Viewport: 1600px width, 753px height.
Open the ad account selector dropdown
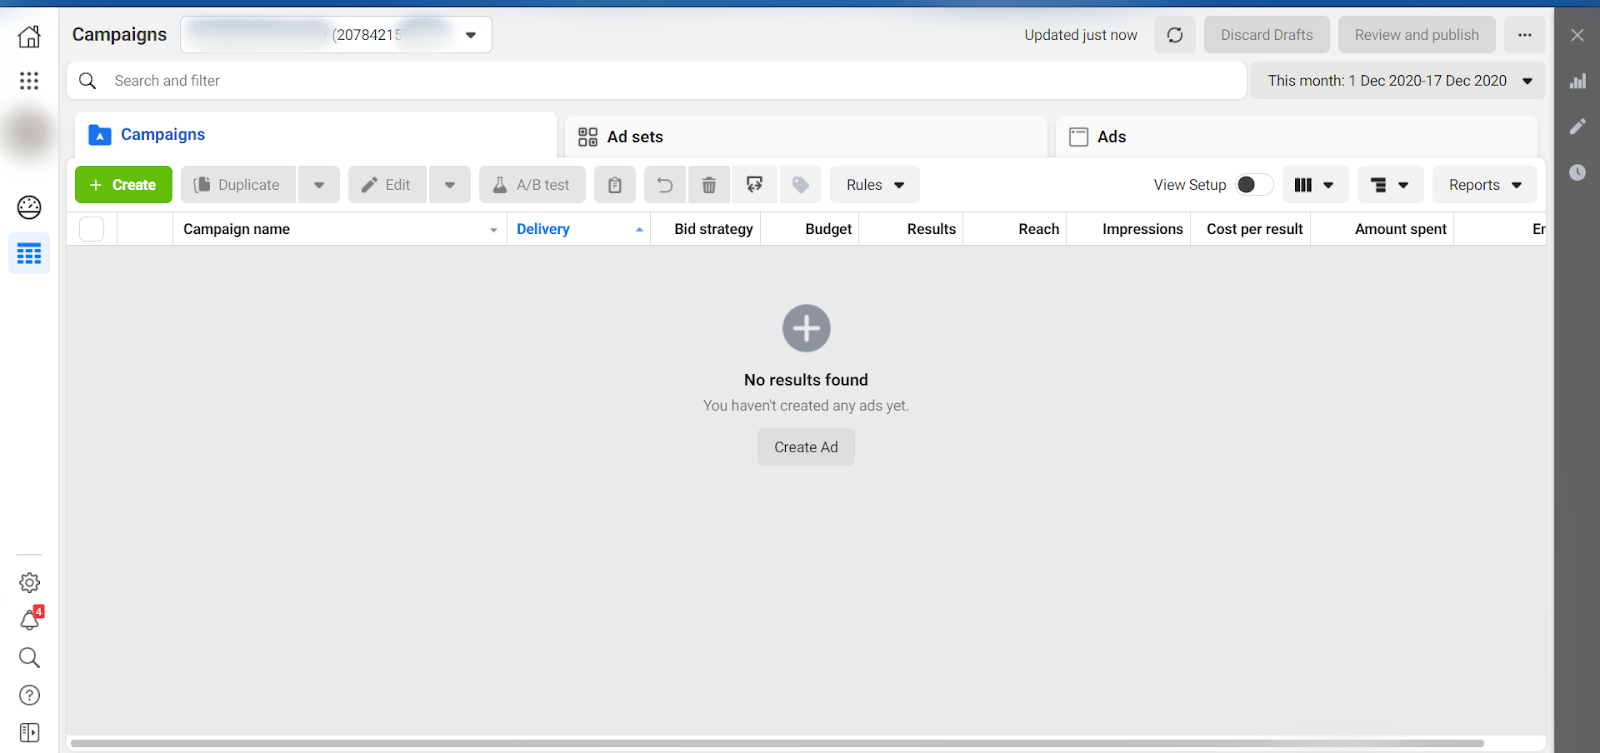coord(336,35)
